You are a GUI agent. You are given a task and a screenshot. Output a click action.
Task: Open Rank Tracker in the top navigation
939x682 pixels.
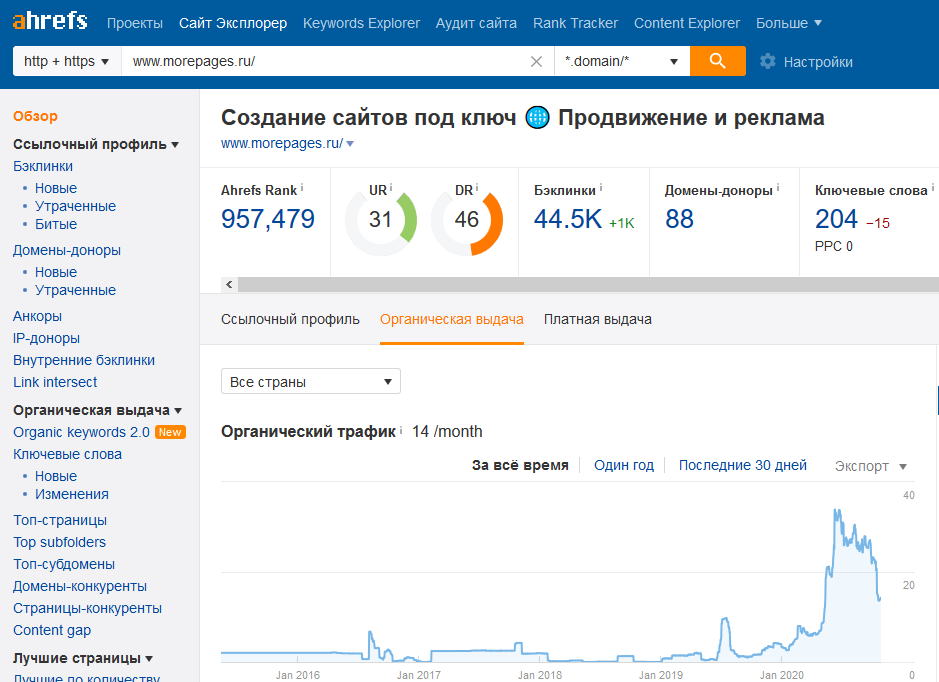[575, 23]
